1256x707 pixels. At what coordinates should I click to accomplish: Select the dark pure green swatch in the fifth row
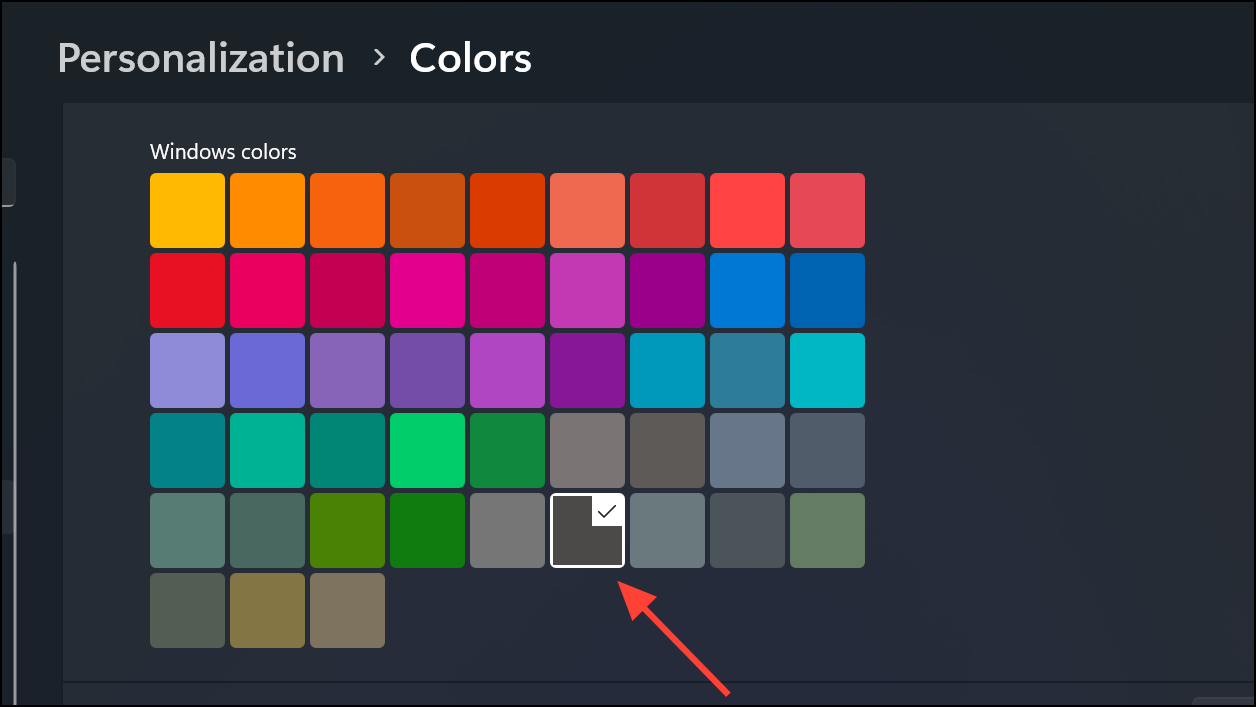point(427,530)
